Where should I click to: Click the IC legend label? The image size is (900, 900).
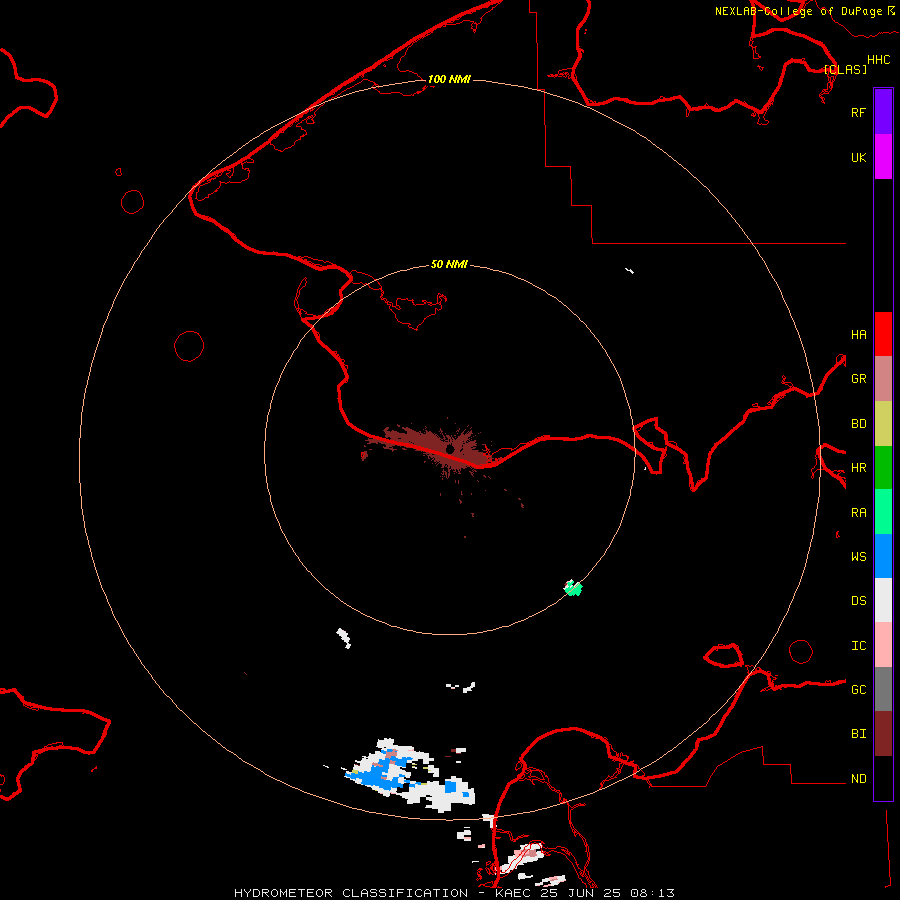click(858, 646)
